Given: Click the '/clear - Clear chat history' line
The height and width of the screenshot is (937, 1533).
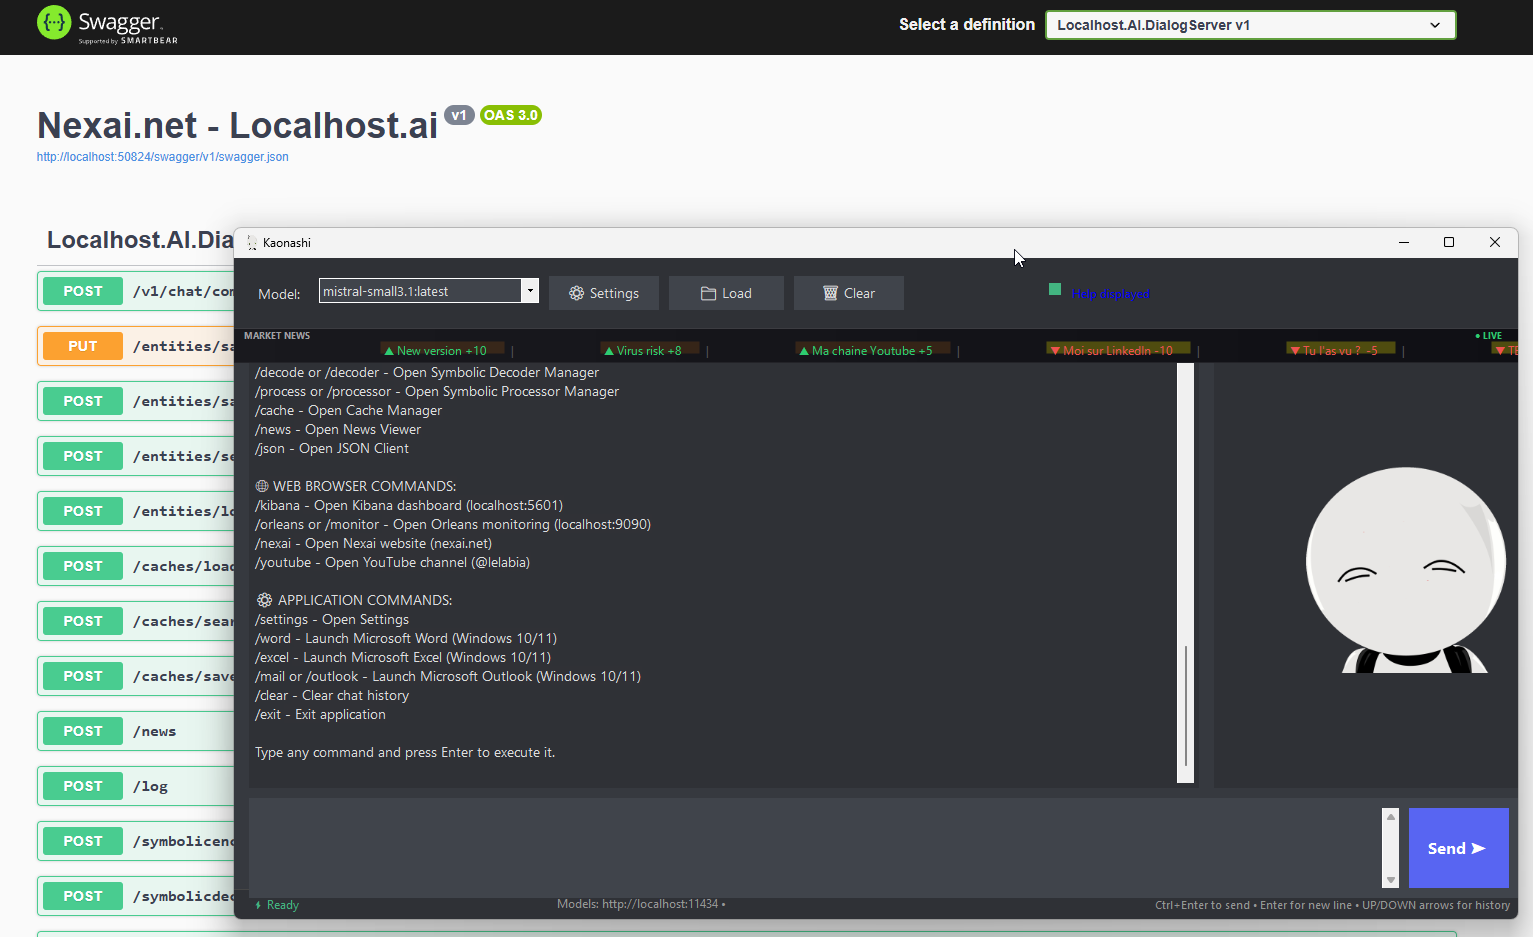Looking at the screenshot, I should point(332,695).
